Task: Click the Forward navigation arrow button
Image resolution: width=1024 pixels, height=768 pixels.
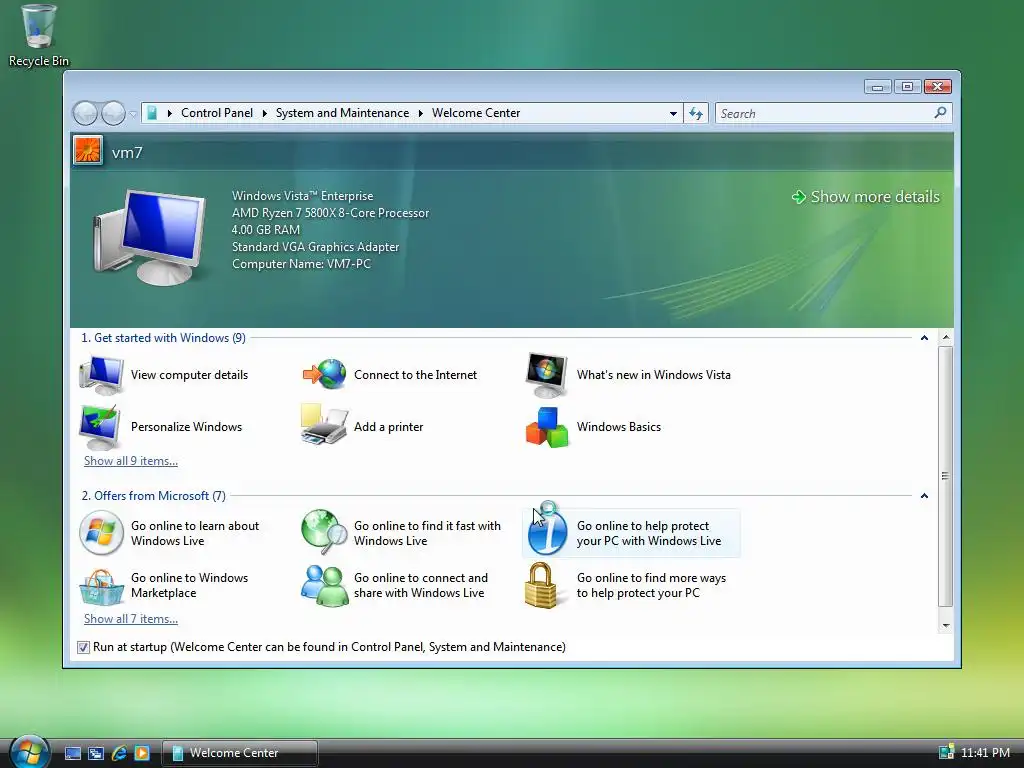Action: (114, 114)
